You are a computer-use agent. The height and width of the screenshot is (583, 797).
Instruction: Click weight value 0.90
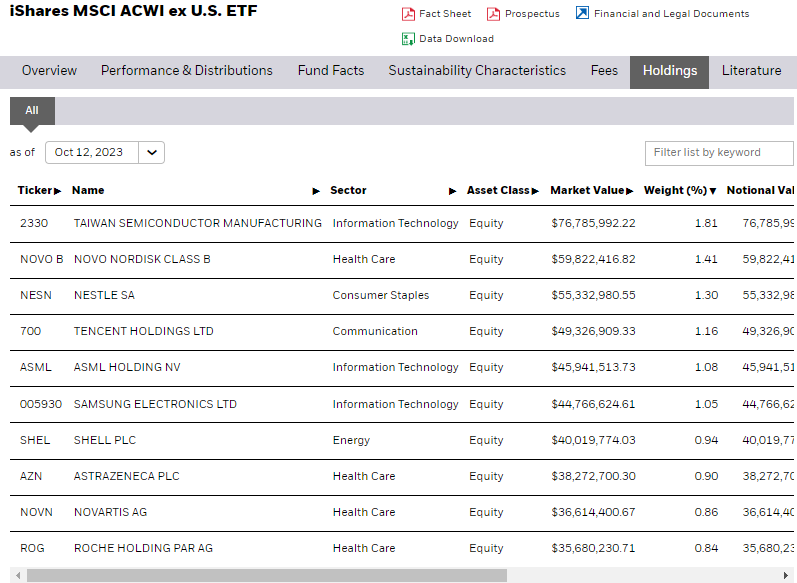pyautogui.click(x=706, y=476)
